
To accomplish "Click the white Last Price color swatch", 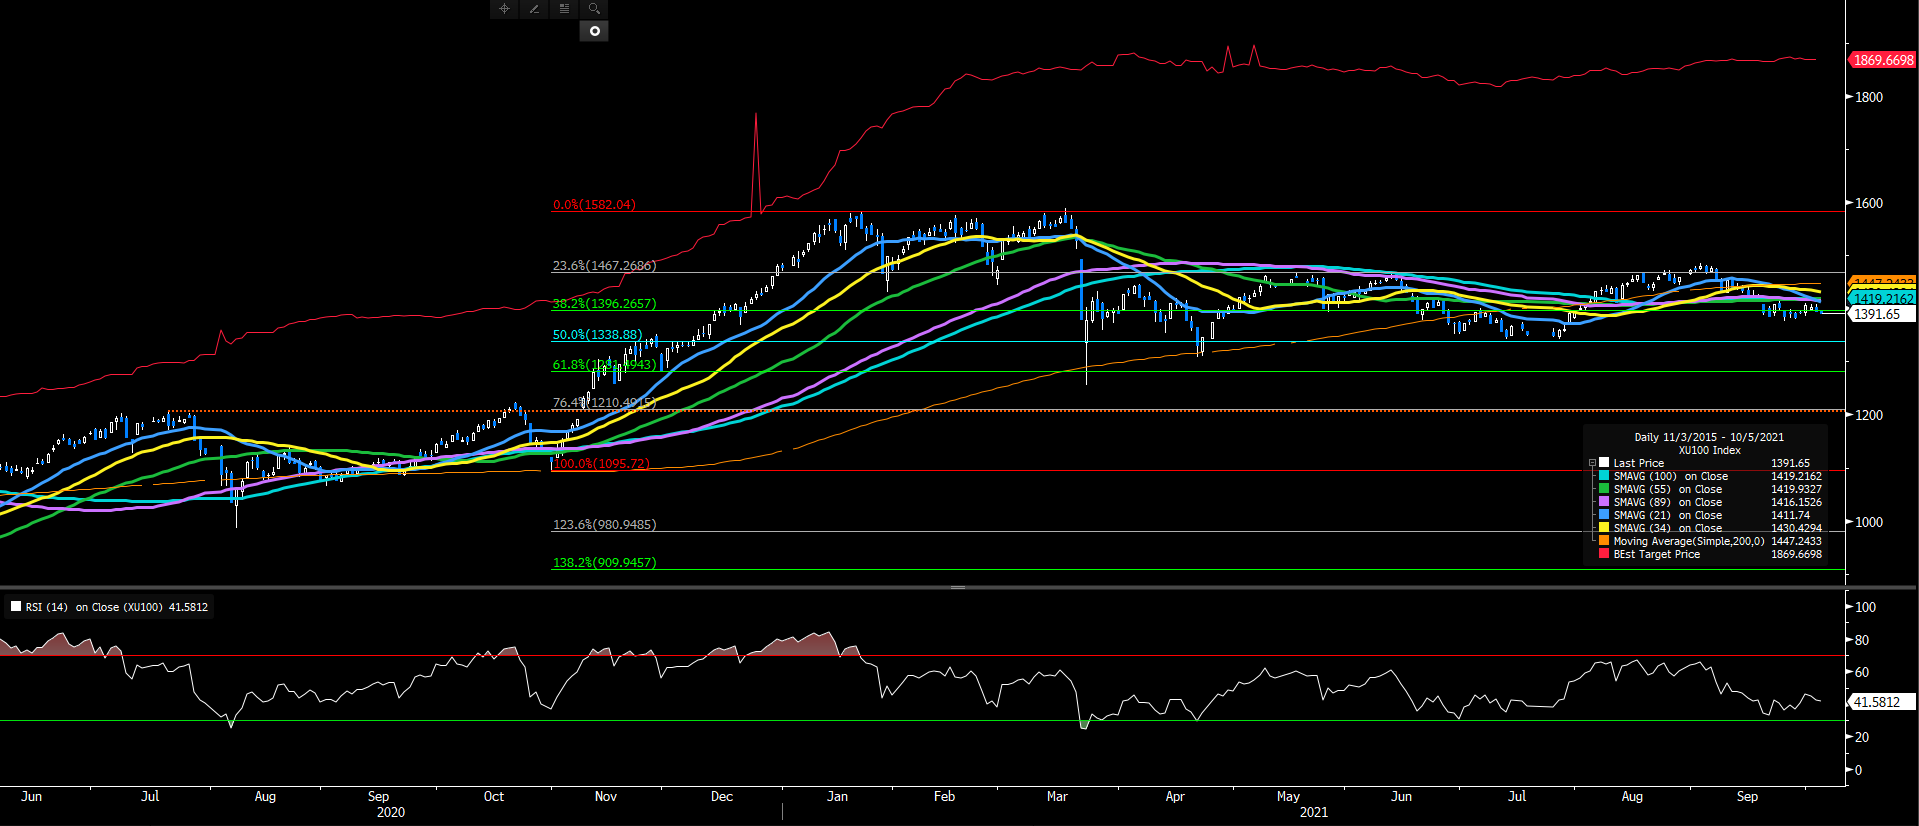I will [x=1604, y=463].
